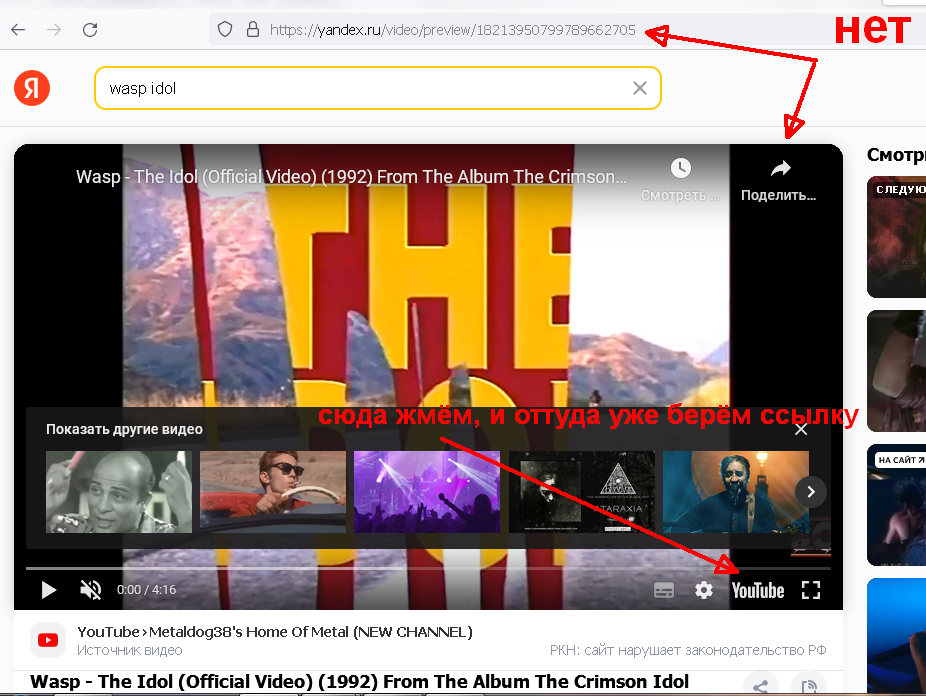Click the Yandex logo icon
Image resolution: width=926 pixels, height=696 pixels.
pyautogui.click(x=32, y=88)
